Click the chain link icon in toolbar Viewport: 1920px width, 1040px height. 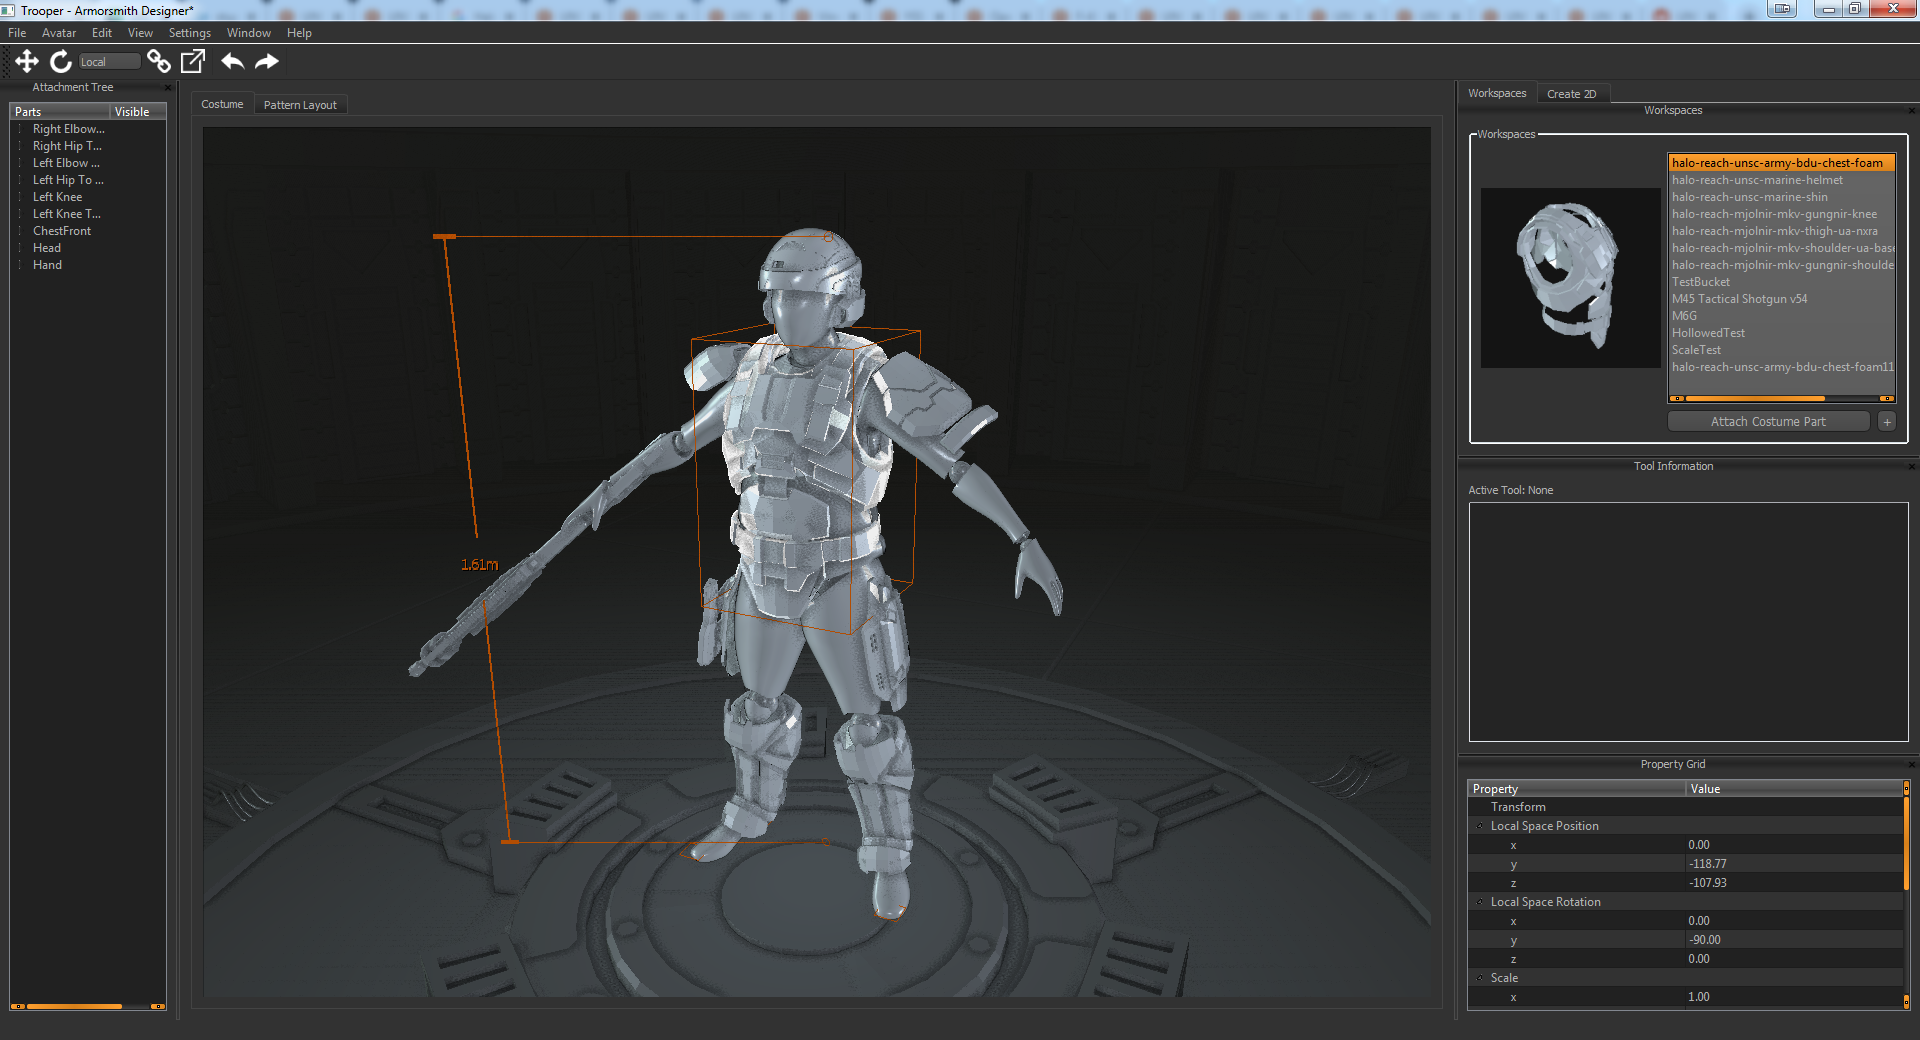pos(158,62)
